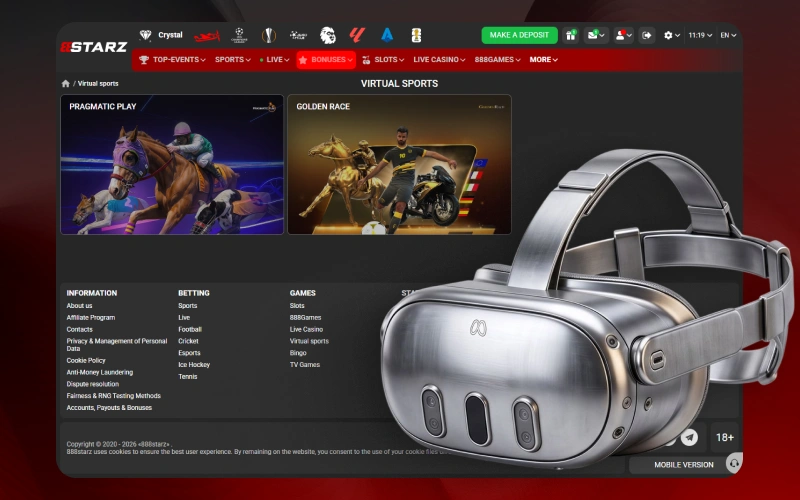
Task: Open the Pragmatic Play virtual sports card
Action: tap(172, 164)
